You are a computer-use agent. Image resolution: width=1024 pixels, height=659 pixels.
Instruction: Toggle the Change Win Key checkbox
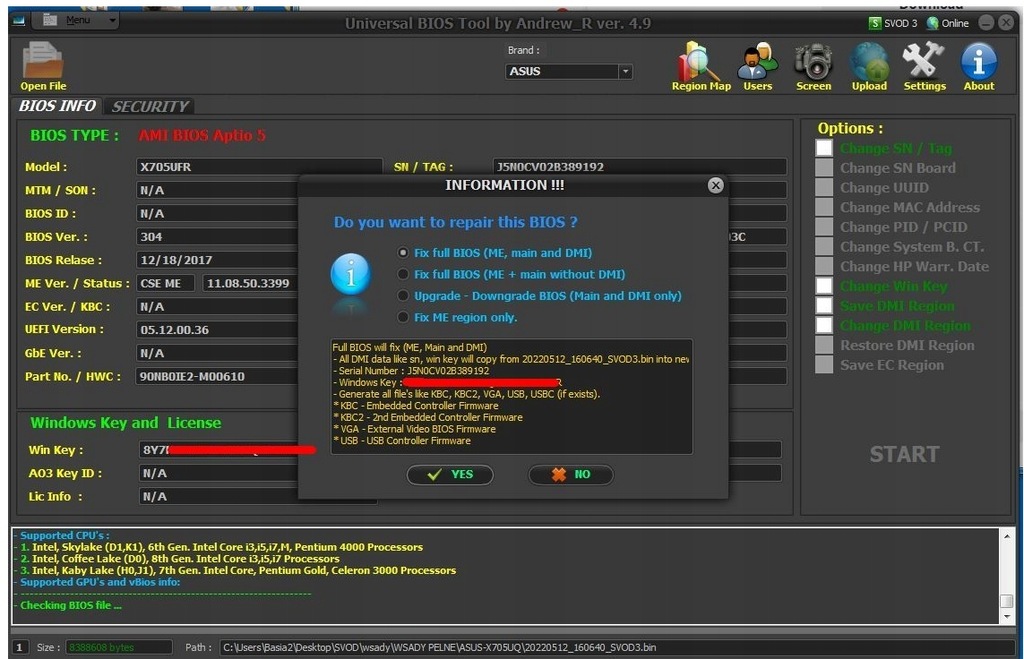823,286
